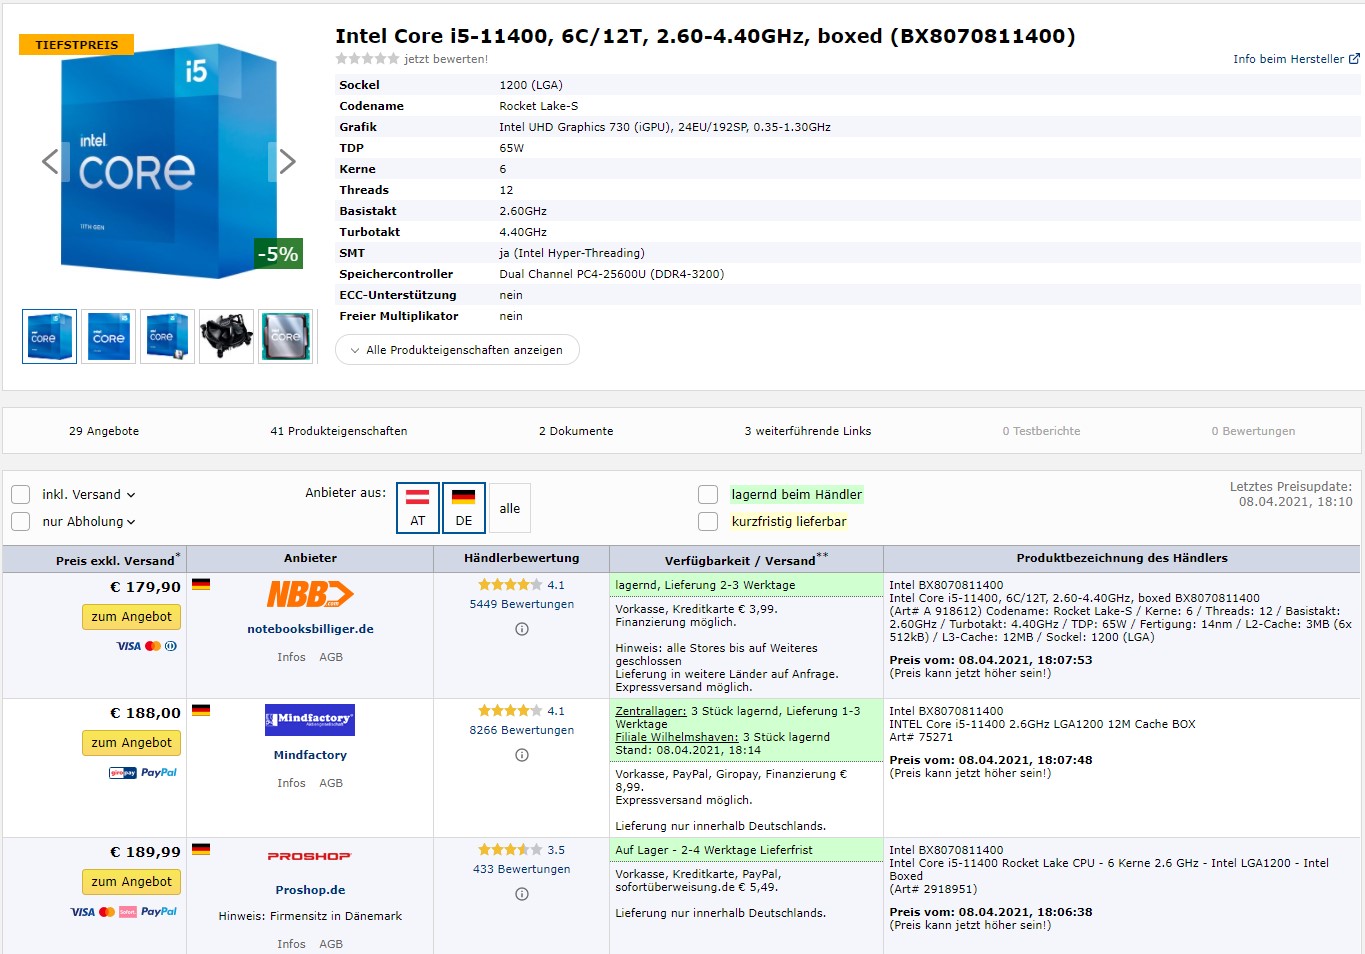Click the TIEFSTPREIS badge
The image size is (1365, 954).
tap(76, 45)
